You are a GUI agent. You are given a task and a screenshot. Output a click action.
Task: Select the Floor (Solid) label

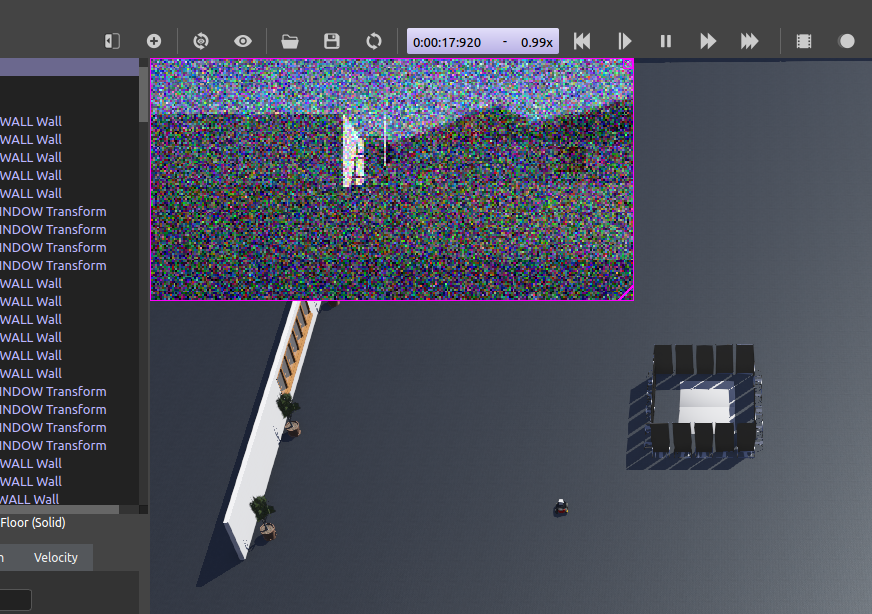point(33,523)
